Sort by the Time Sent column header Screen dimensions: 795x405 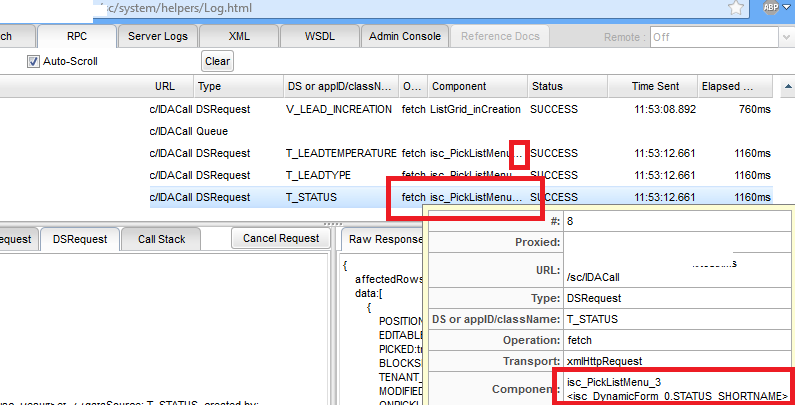click(x=662, y=86)
